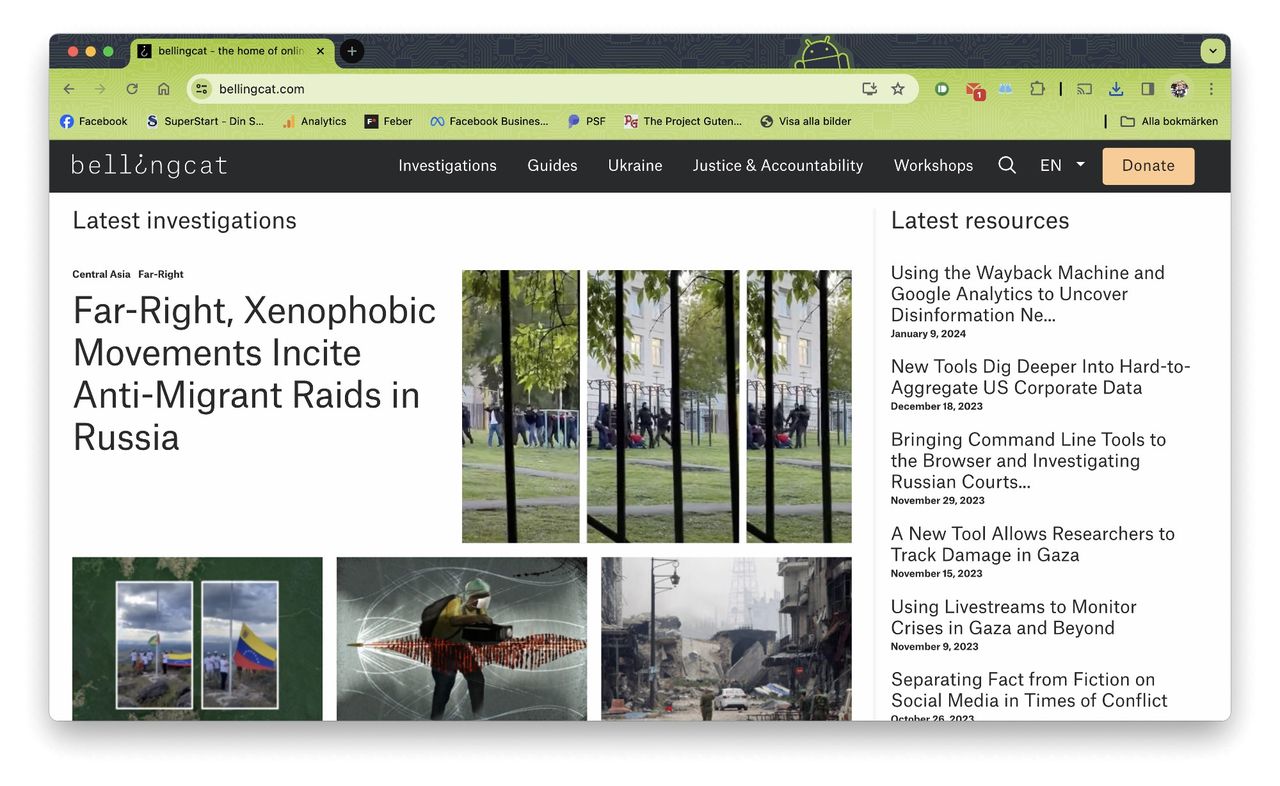Viewport: 1280px width, 786px height.
Task: Toggle the browser side panel
Action: [x=1148, y=89]
